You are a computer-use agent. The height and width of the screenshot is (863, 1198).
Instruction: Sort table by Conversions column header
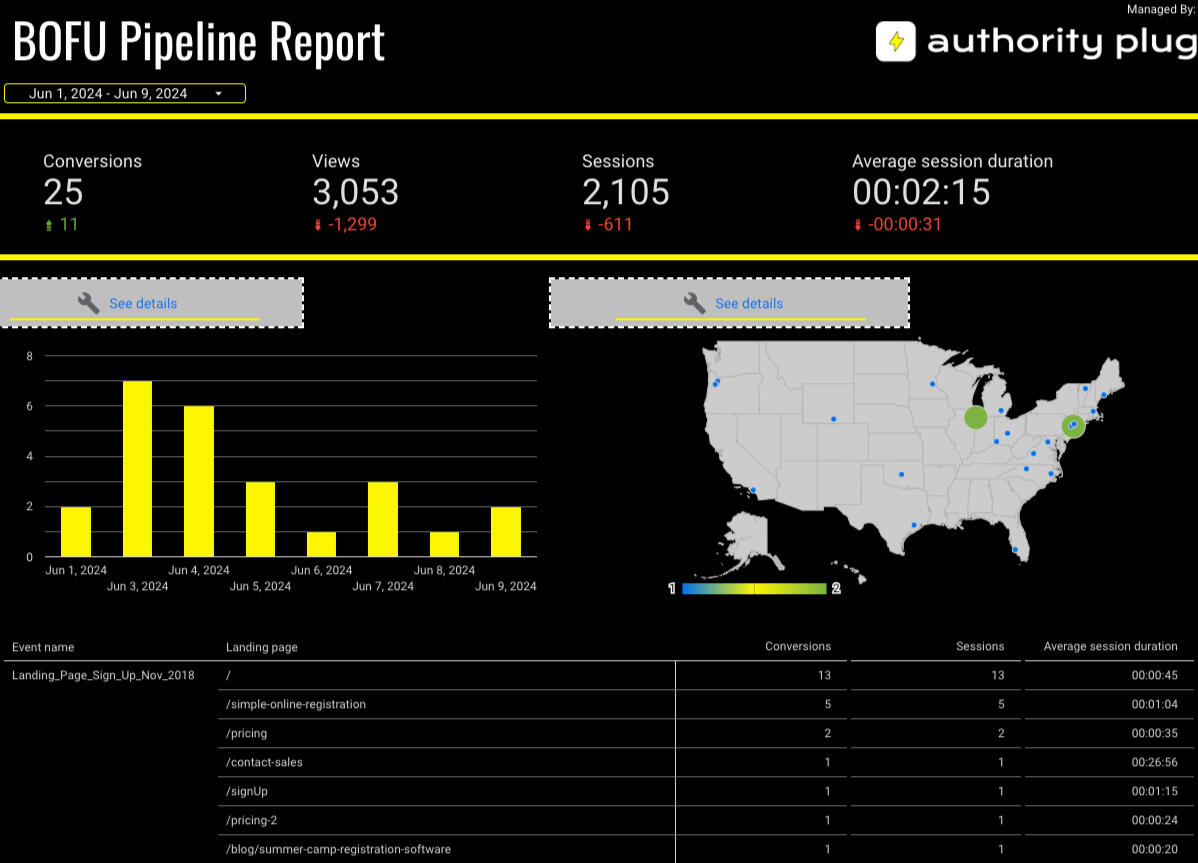[797, 646]
